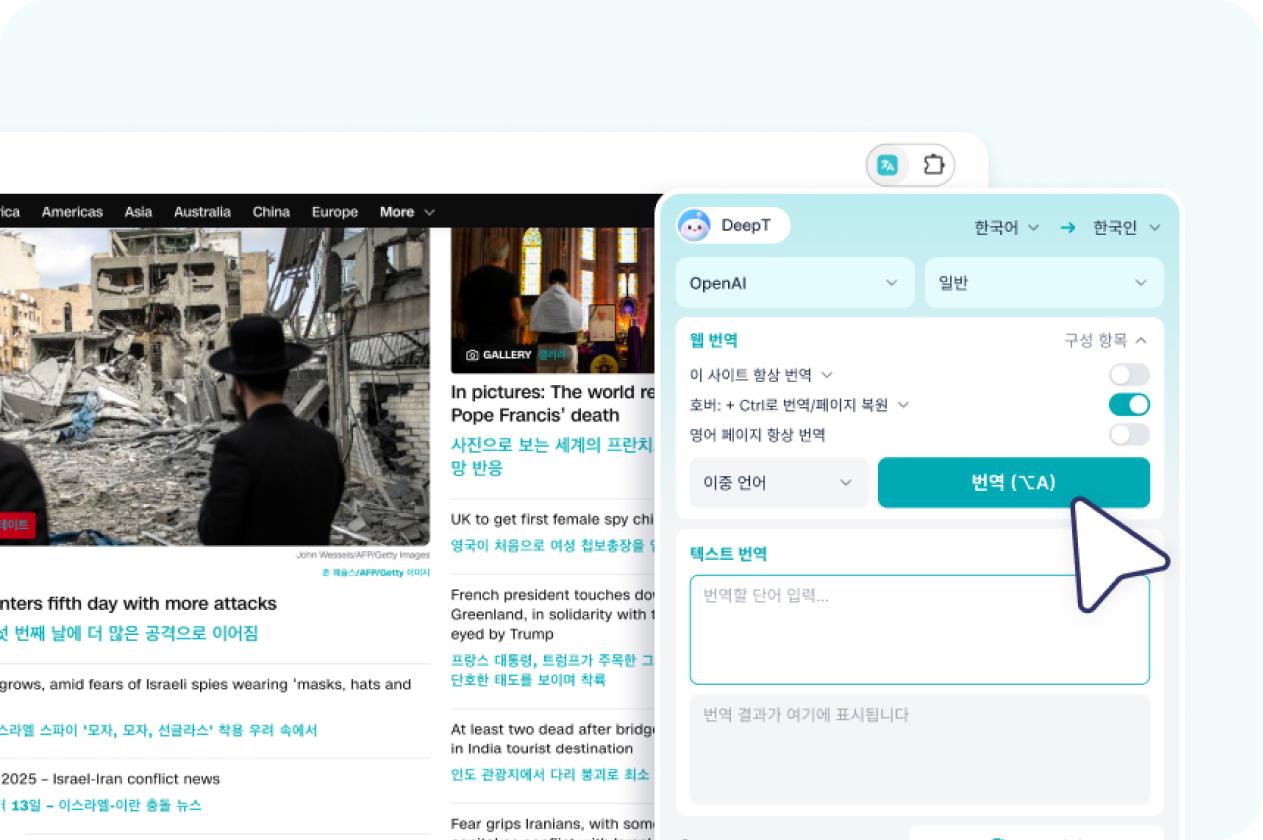Click the 번역 (⌥A) button

[1014, 483]
